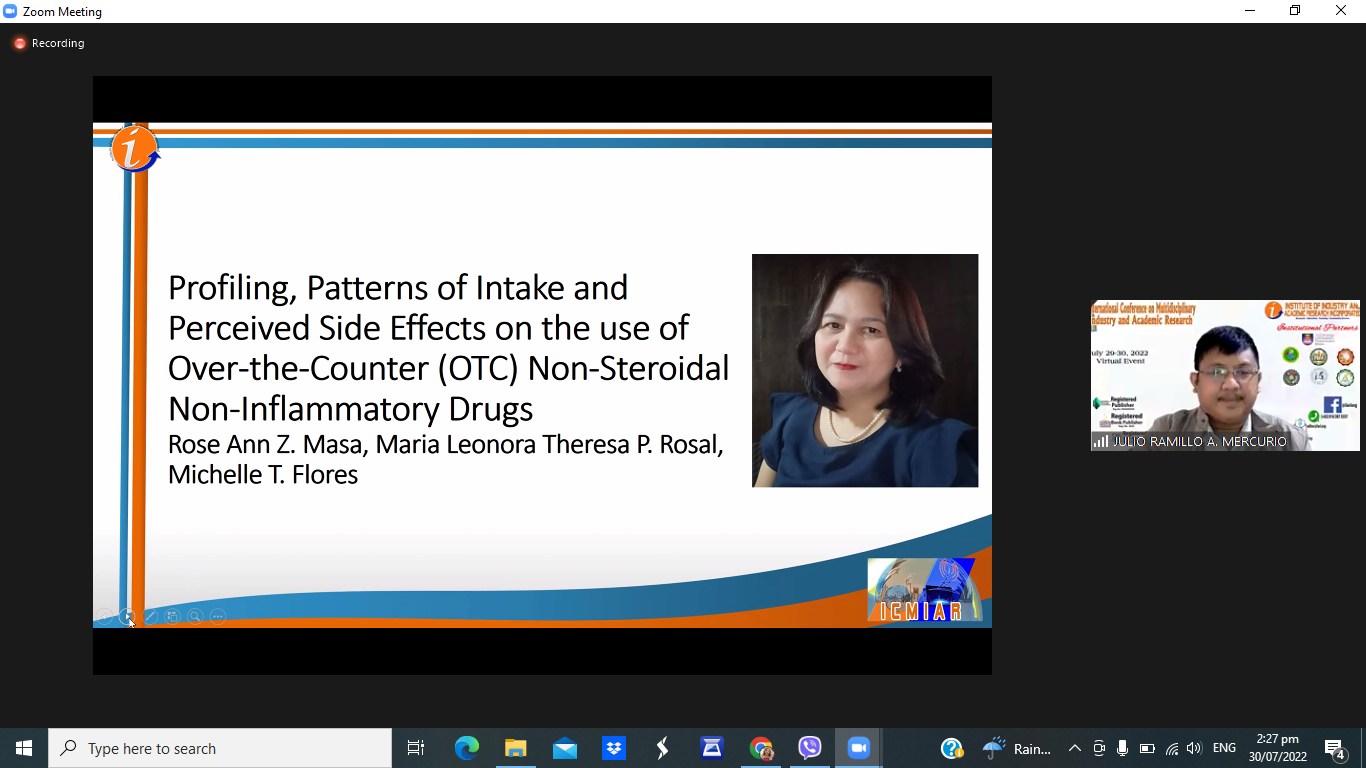
Task: Open slideshow more options ellipsis
Action: click(218, 617)
